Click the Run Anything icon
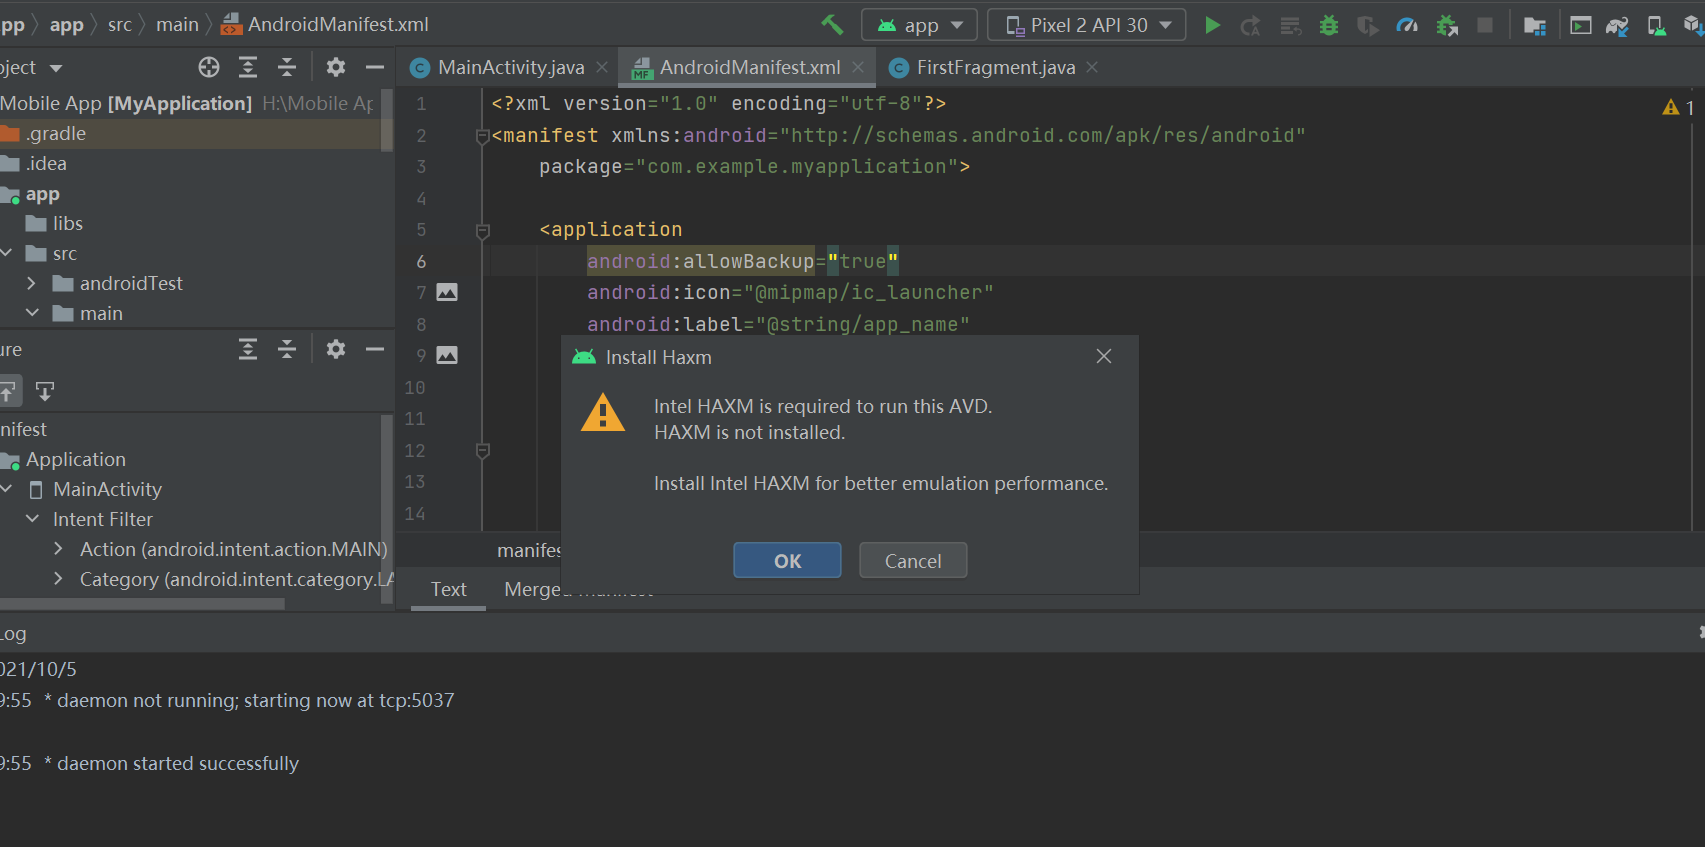1705x847 pixels. tap(1581, 26)
